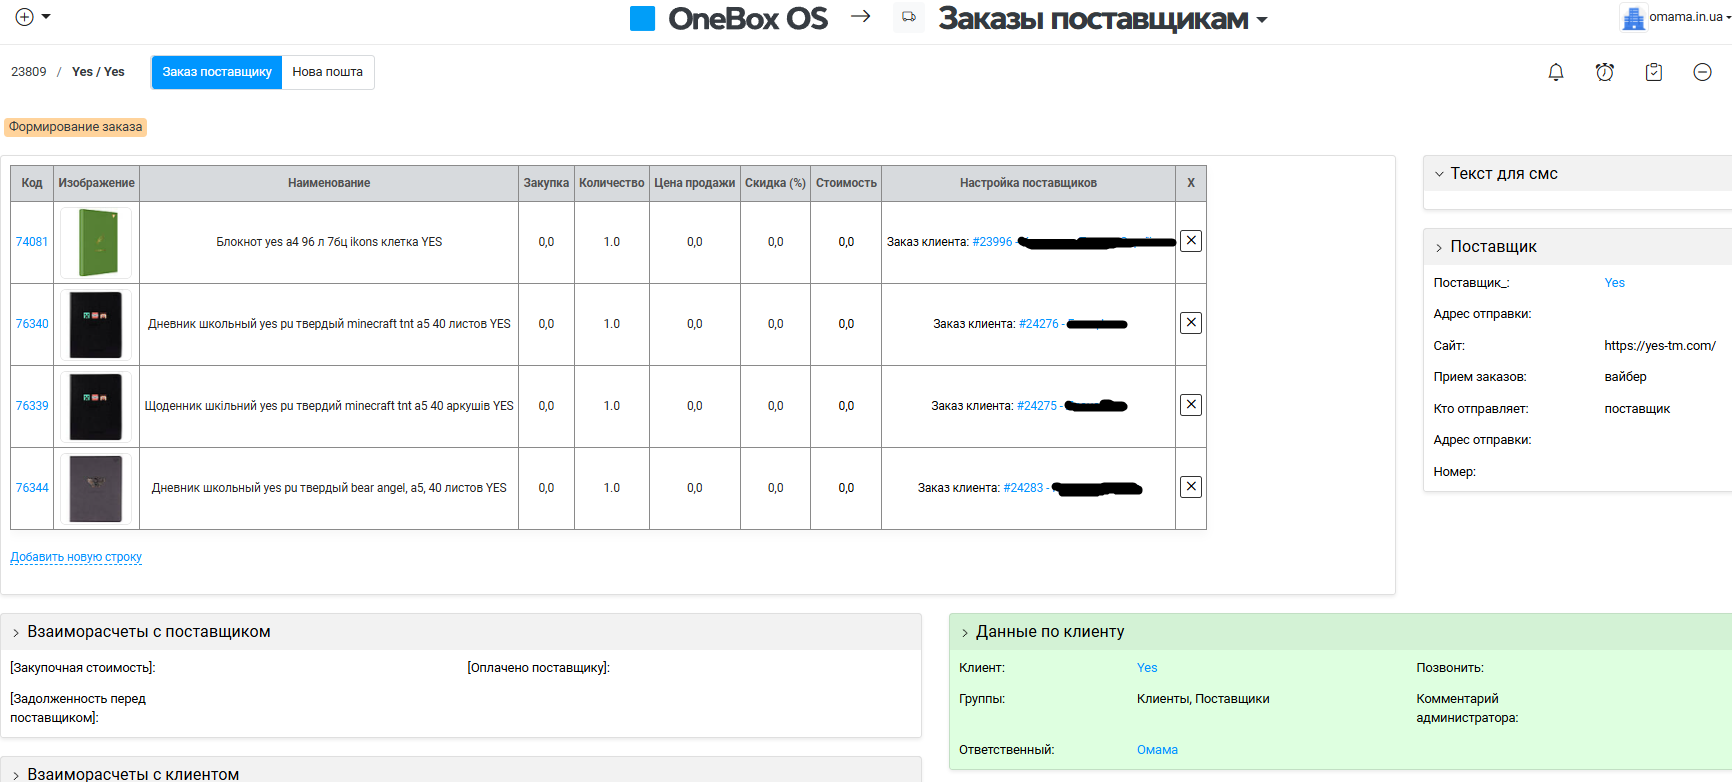Open the clipboard tasks icon
This screenshot has height=782, width=1732.
1654,72
